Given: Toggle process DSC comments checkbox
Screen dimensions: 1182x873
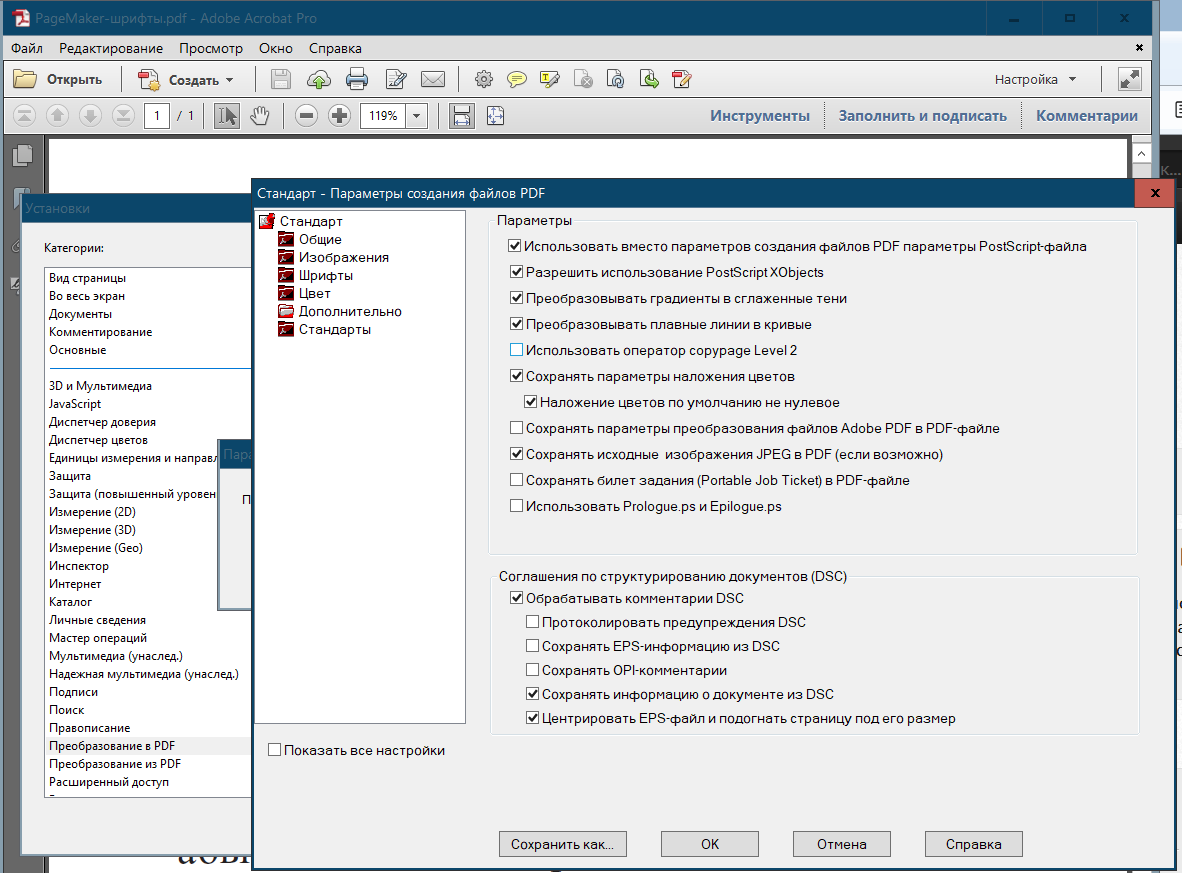Looking at the screenshot, I should click(516, 598).
